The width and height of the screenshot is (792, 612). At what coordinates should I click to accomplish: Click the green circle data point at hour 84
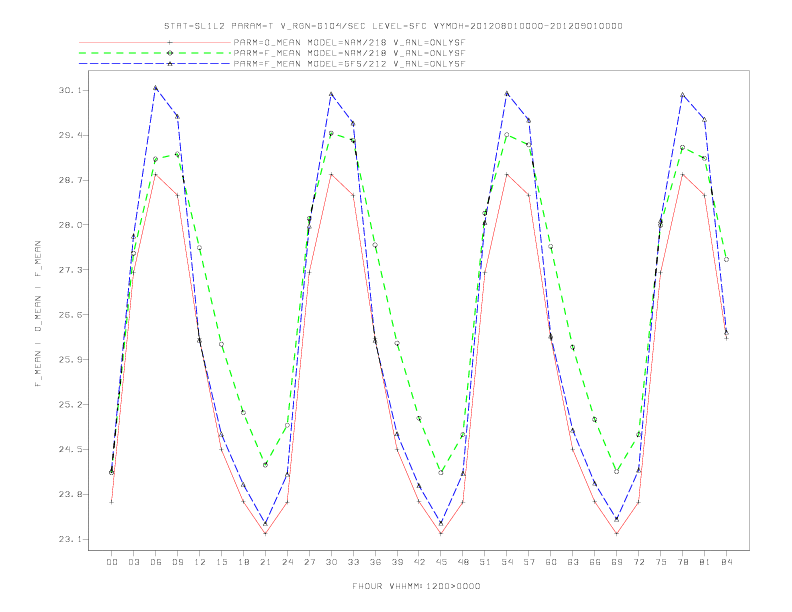(x=726, y=260)
